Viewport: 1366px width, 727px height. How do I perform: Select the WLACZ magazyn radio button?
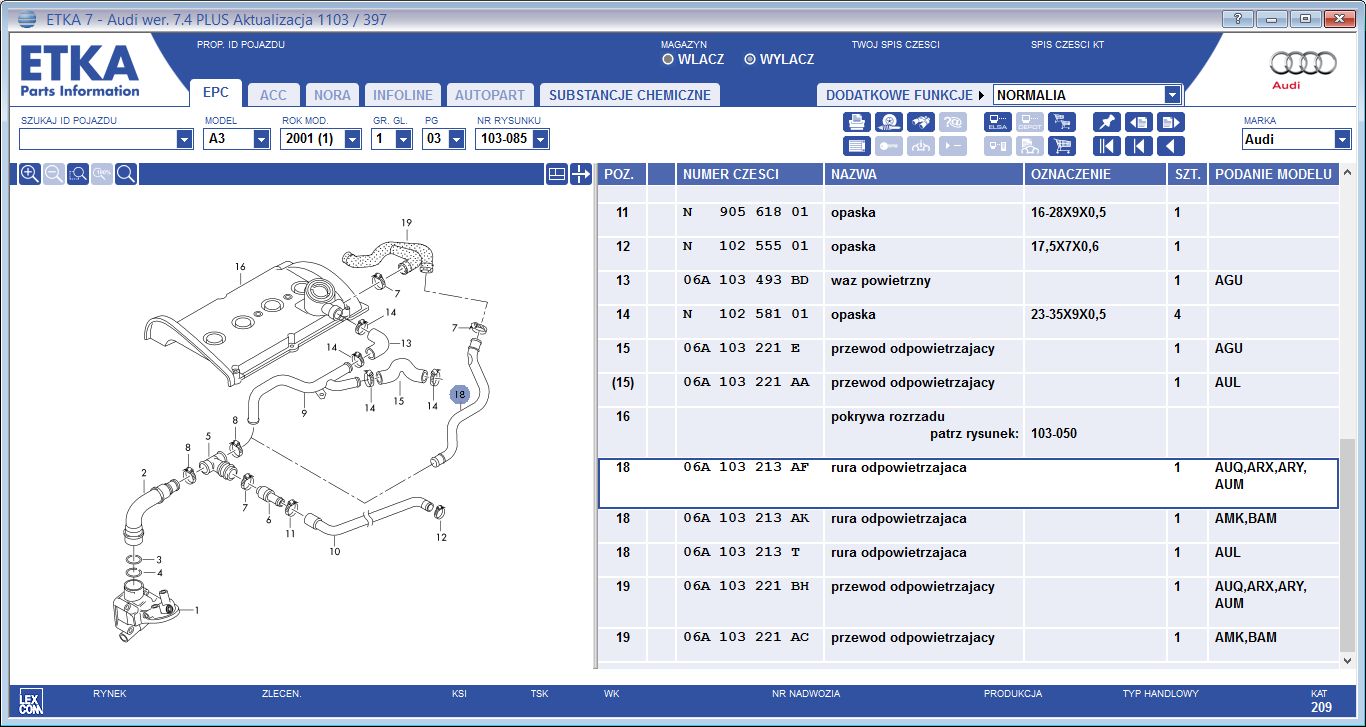click(x=668, y=59)
